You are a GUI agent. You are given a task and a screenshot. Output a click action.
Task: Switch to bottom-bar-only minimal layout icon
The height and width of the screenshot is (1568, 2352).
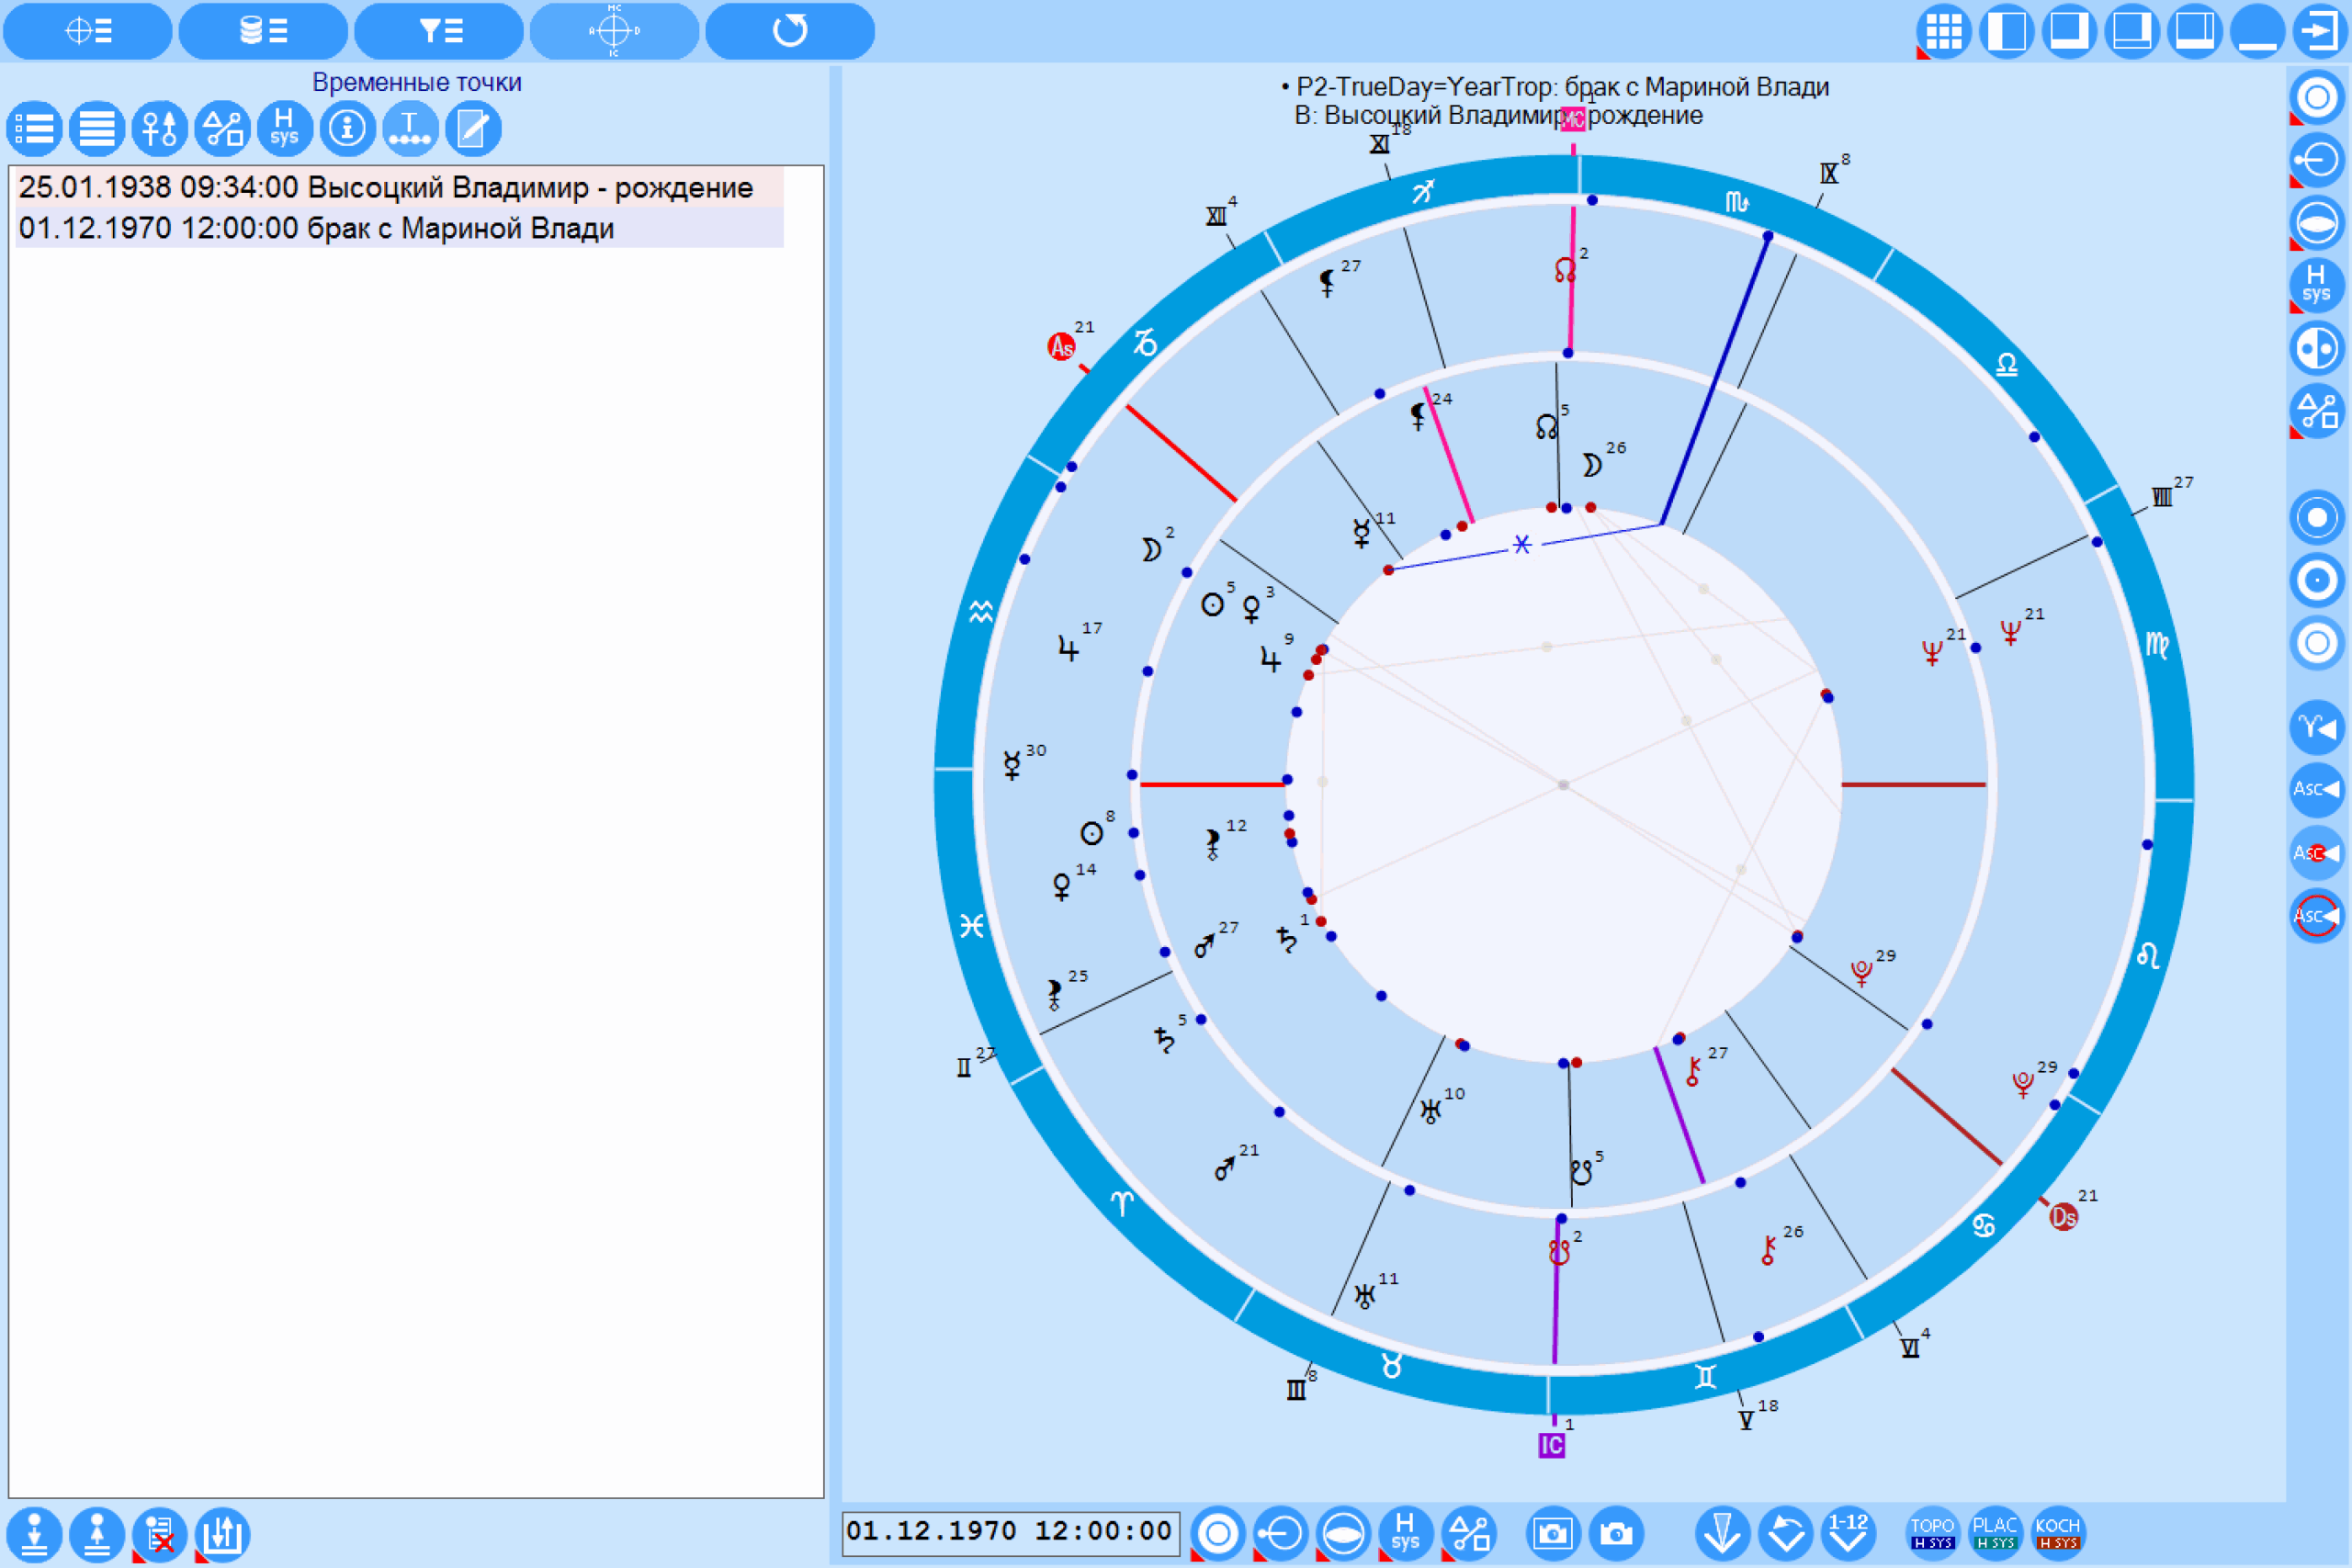point(2257,31)
